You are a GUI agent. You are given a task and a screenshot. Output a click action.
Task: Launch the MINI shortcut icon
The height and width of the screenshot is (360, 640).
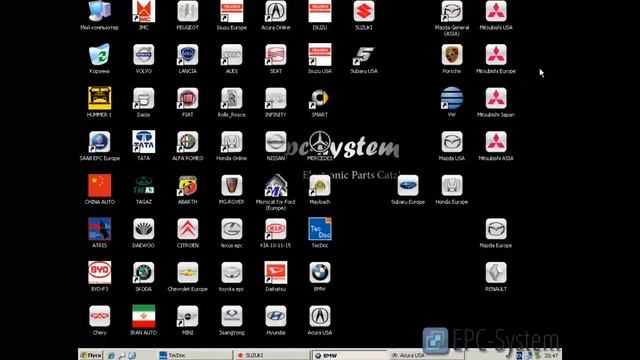(x=188, y=316)
